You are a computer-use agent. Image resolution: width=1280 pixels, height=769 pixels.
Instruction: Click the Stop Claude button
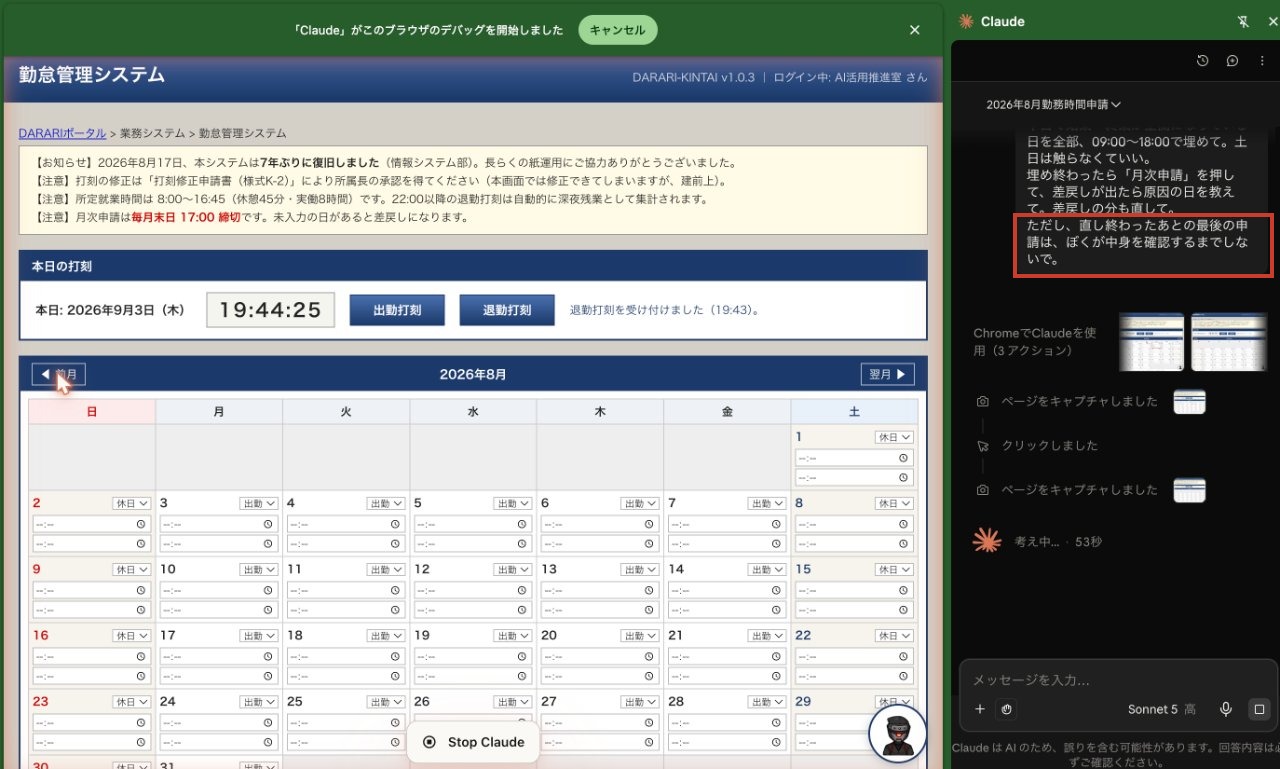pyautogui.click(x=473, y=742)
